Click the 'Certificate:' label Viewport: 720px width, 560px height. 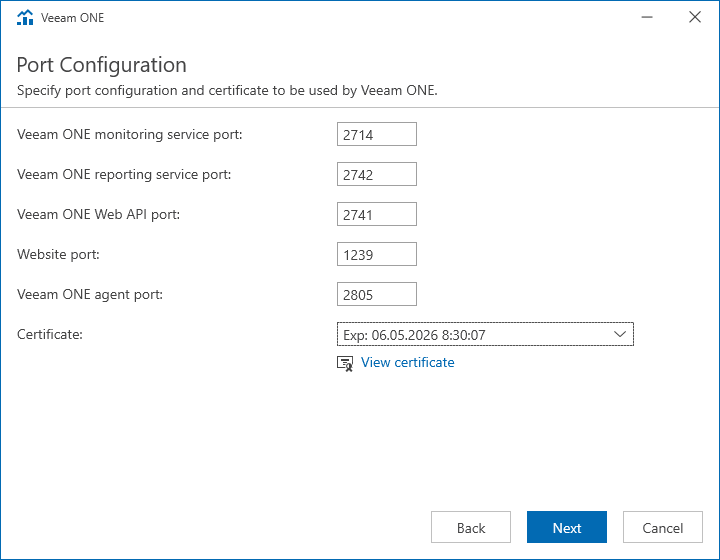(x=50, y=334)
